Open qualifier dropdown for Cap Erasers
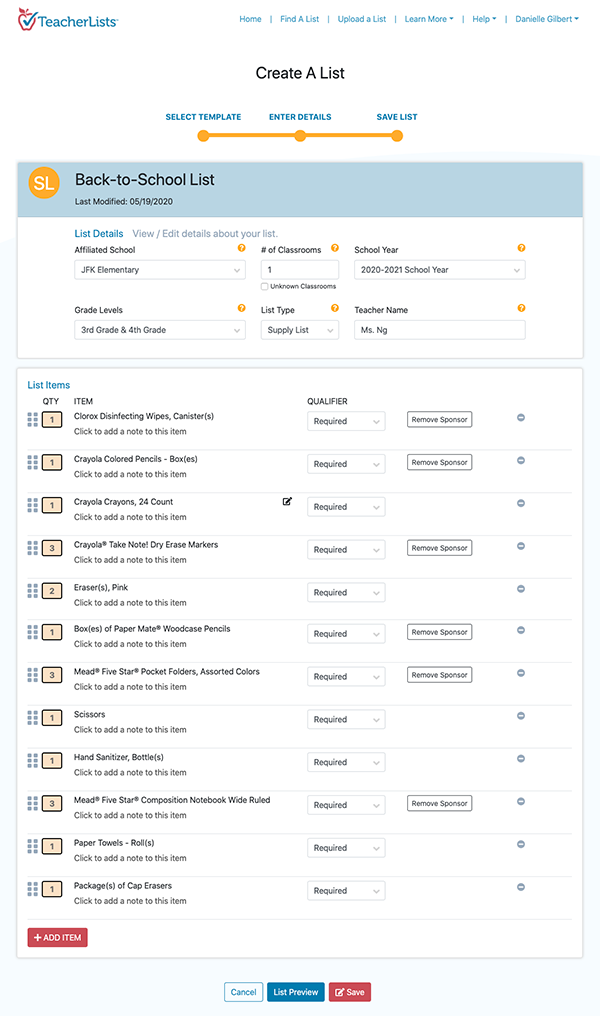 tap(346, 890)
